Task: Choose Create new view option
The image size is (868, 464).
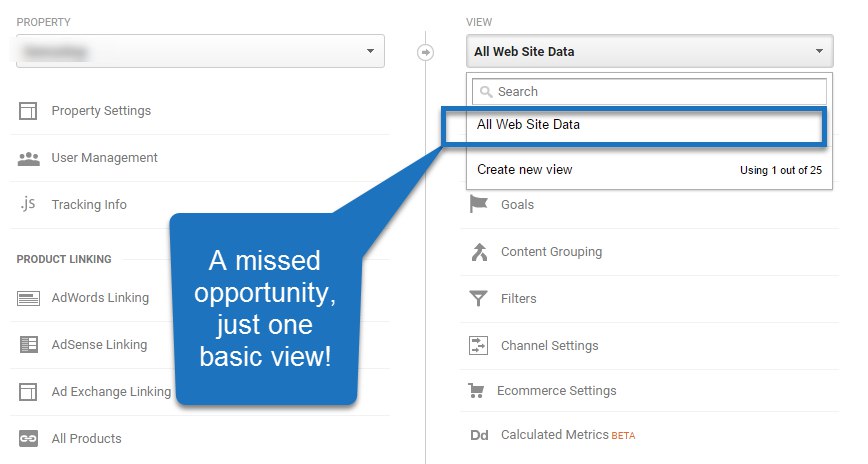Action: pos(525,170)
